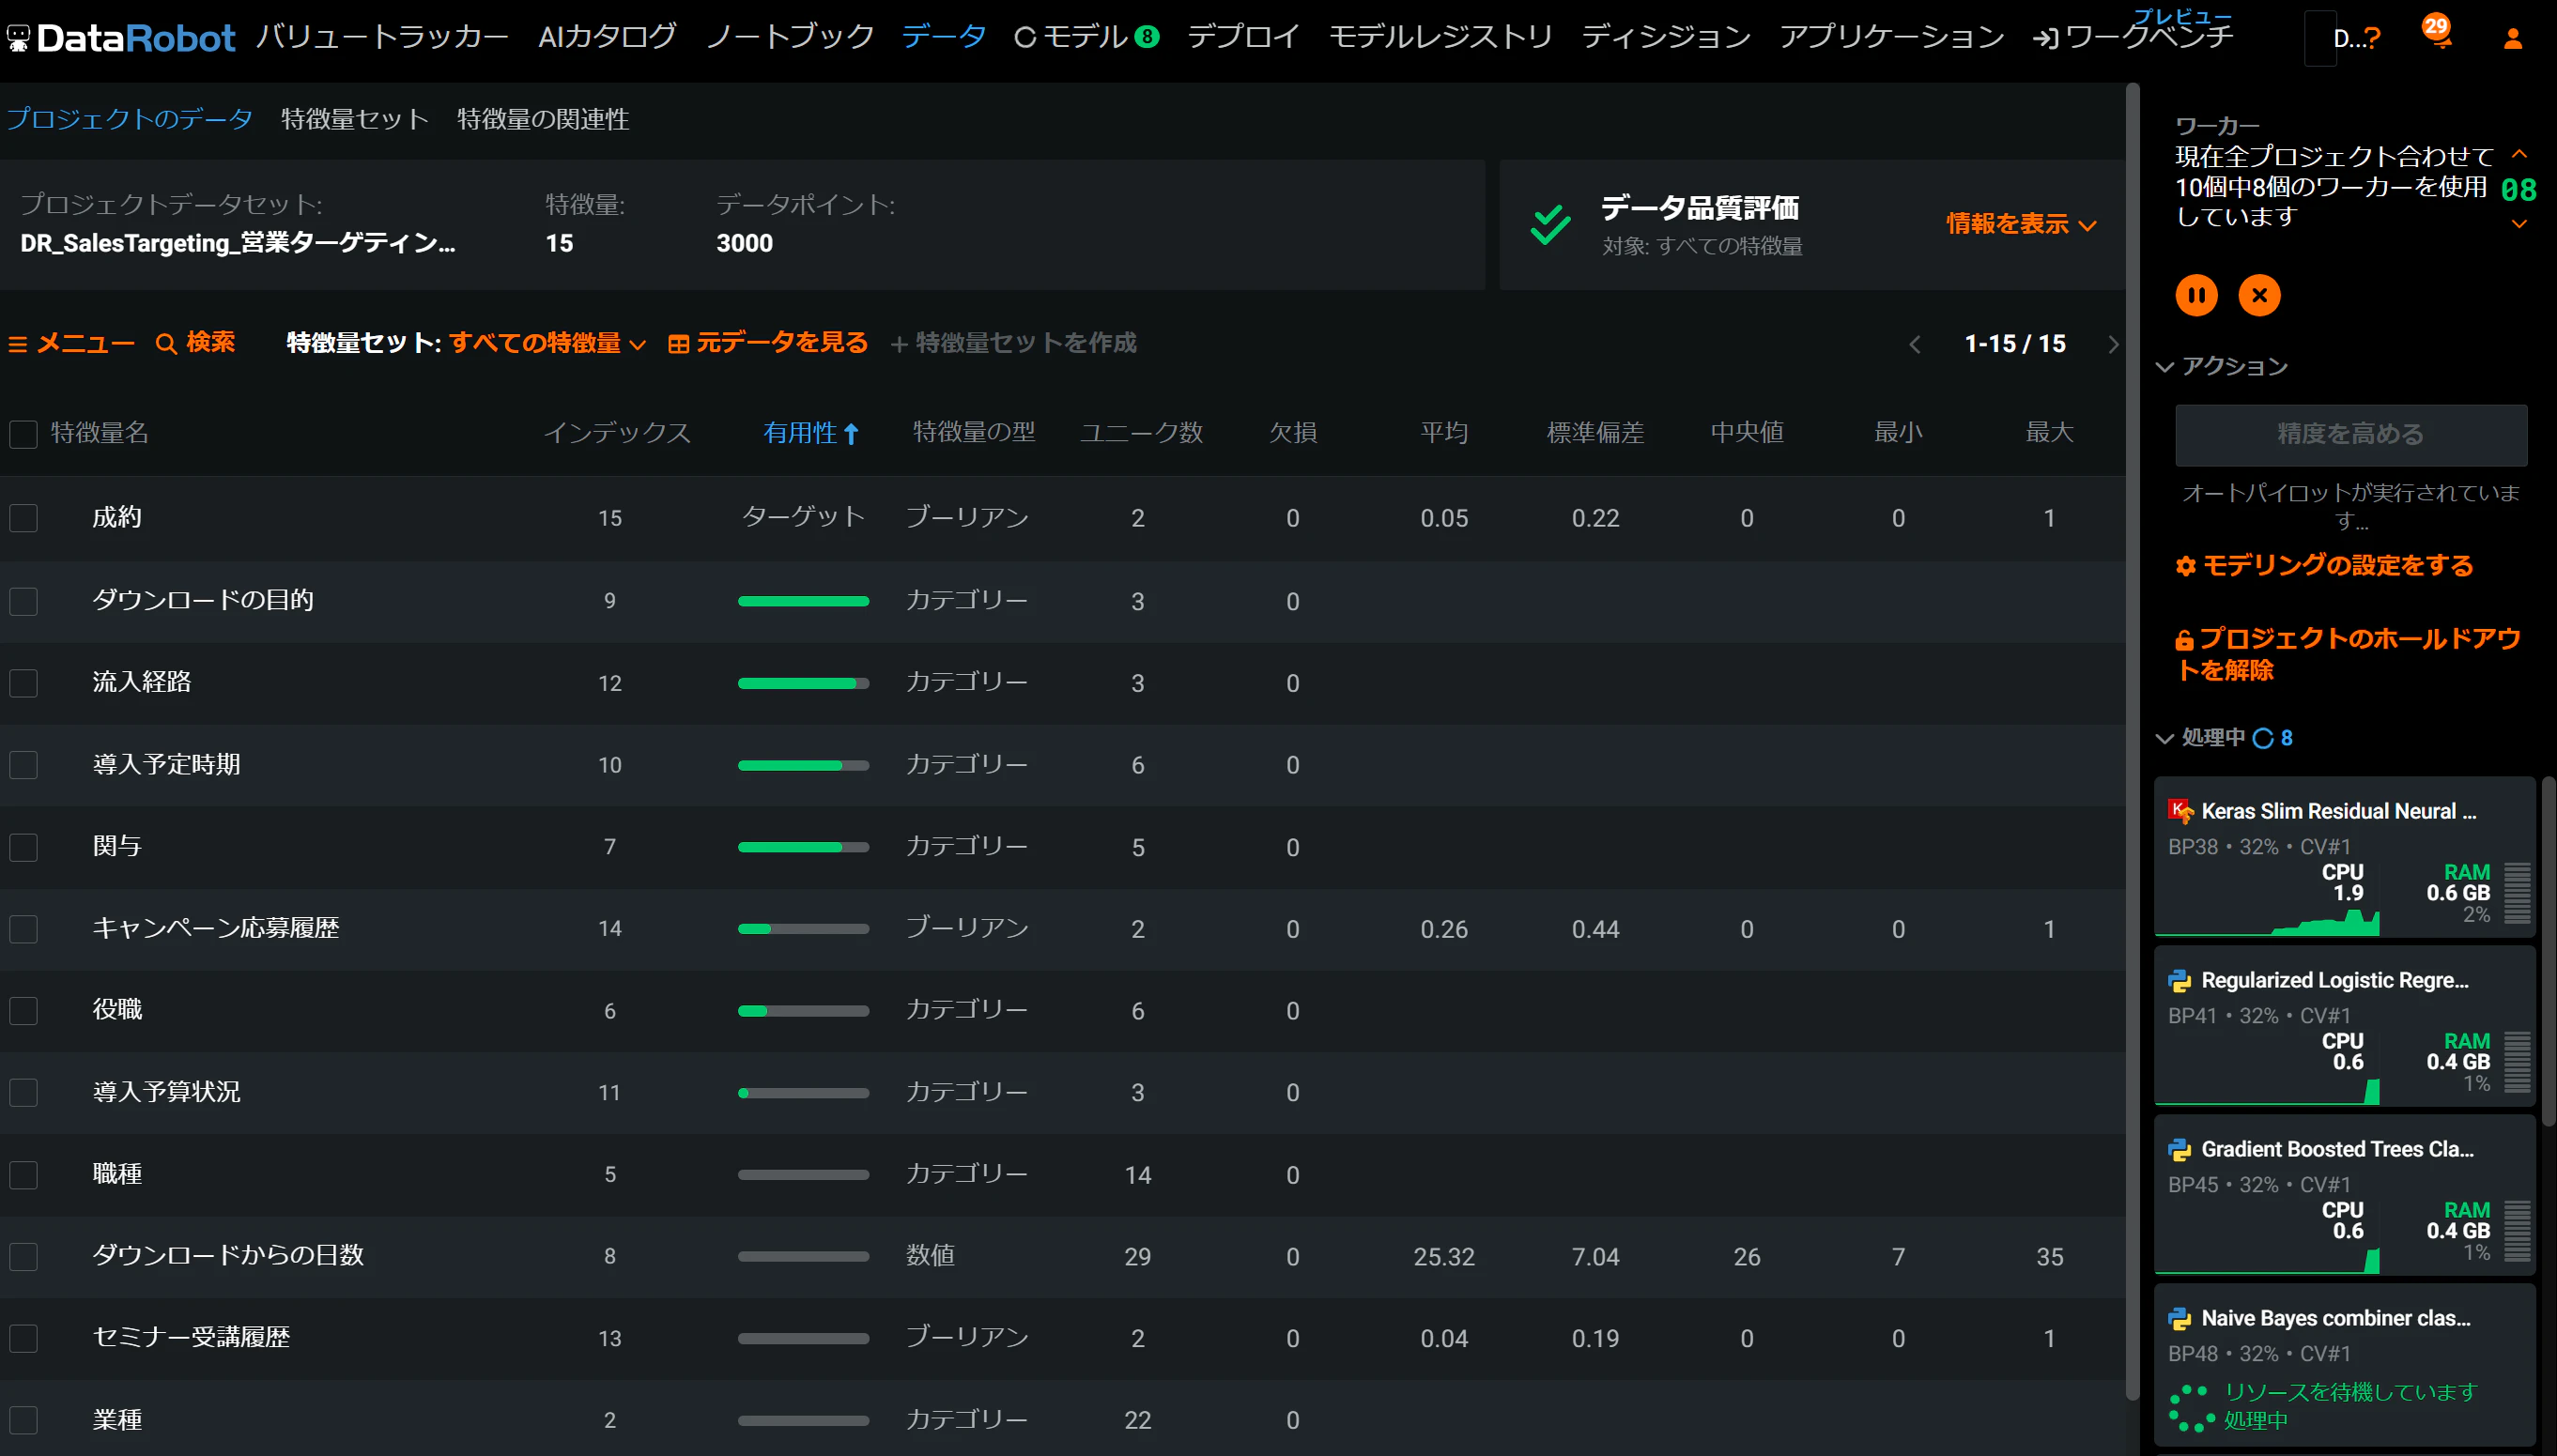Switch to the 特徴量の関連性 tab
This screenshot has height=1456, width=2557.
pos(543,119)
